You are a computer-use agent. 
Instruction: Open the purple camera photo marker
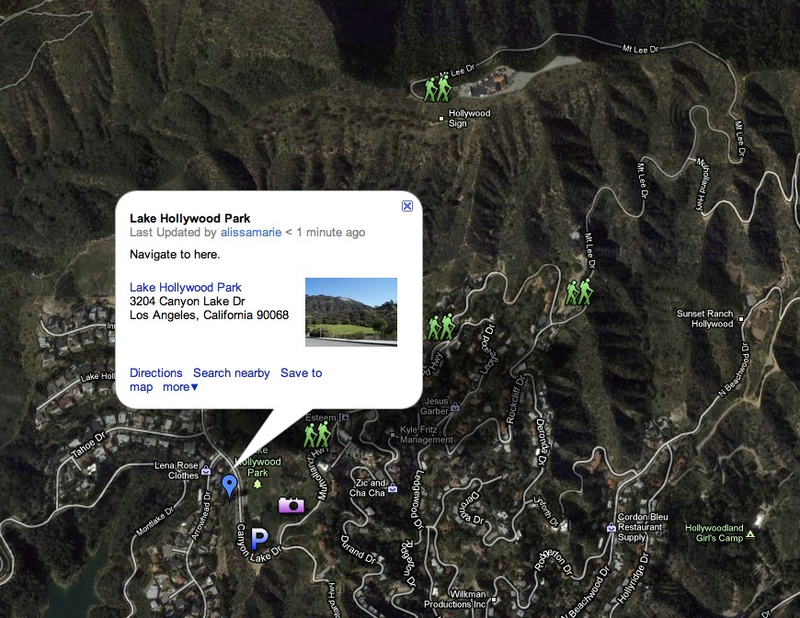click(291, 505)
